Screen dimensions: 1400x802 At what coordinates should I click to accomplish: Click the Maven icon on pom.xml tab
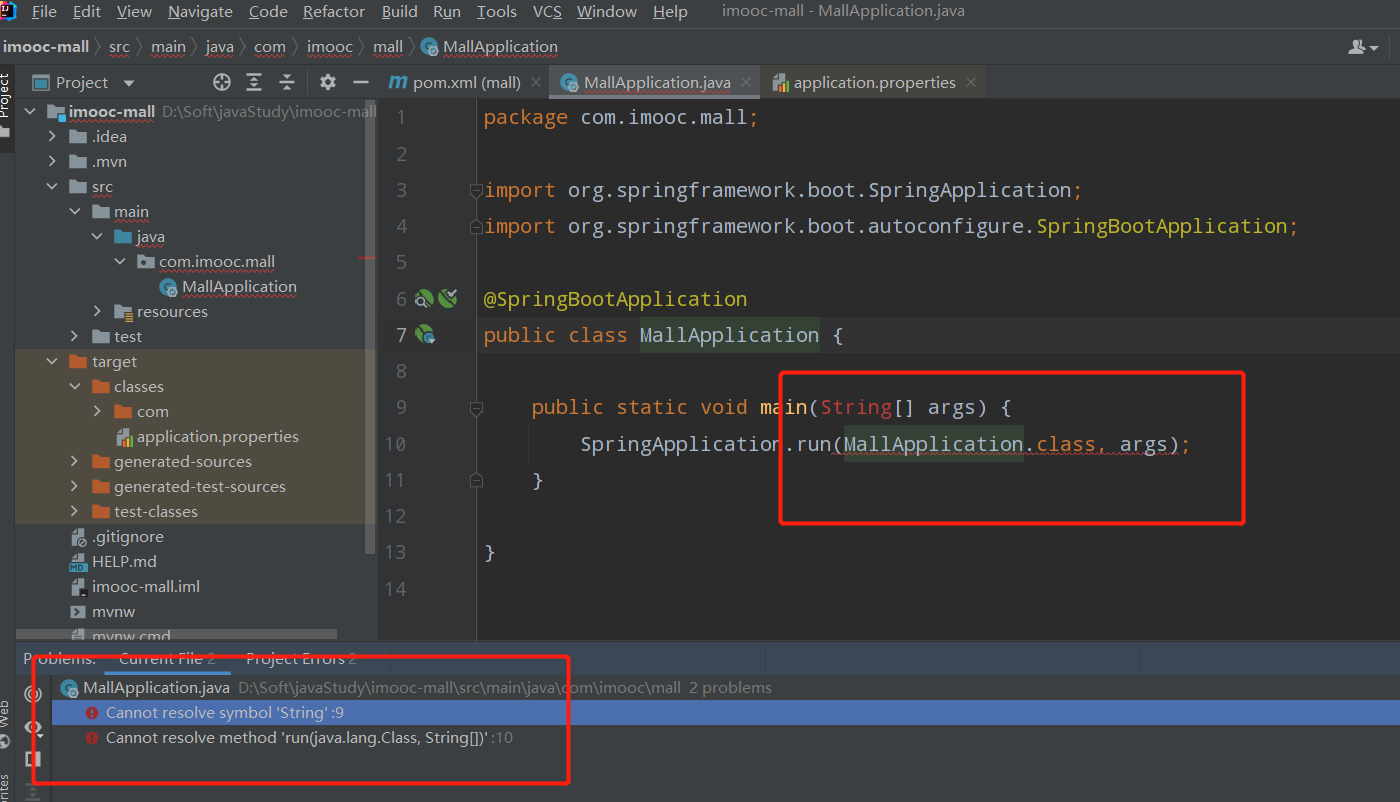pyautogui.click(x=398, y=82)
